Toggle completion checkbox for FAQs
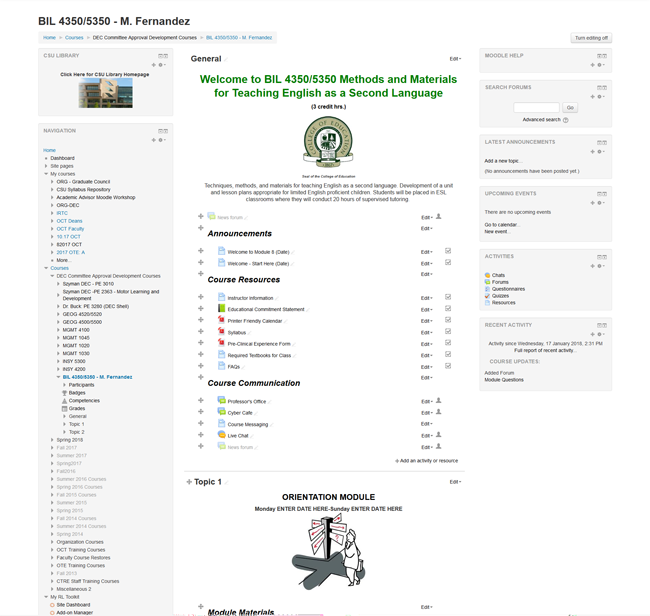This screenshot has width=650, height=616. point(448,366)
